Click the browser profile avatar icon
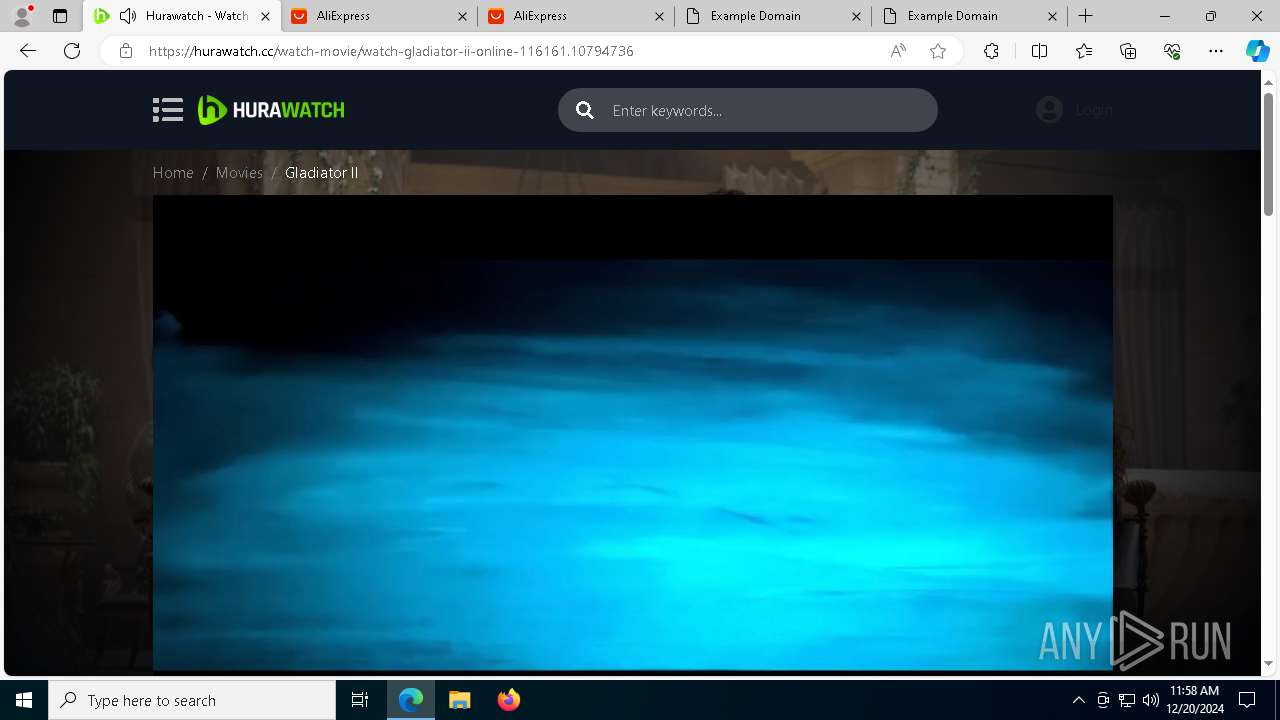The width and height of the screenshot is (1280, 720). pos(22,16)
